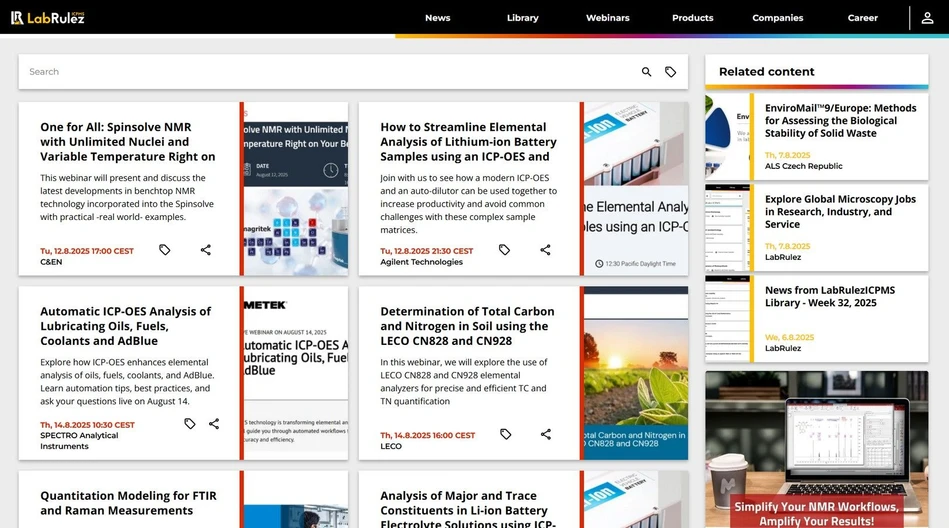The image size is (949, 528).
Task: Share the LECO CN828 soil webinar
Action: point(545,434)
